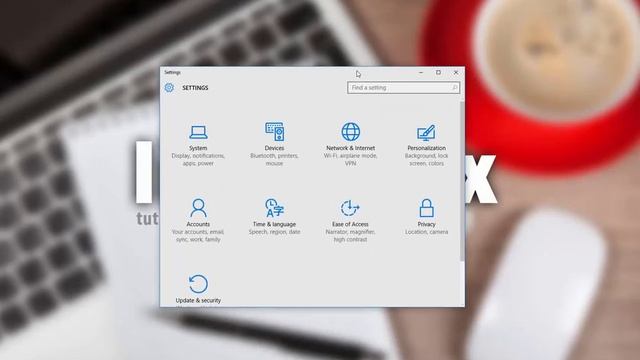640x360 pixels.
Task: Click the 'Devices' label text
Action: click(274, 148)
